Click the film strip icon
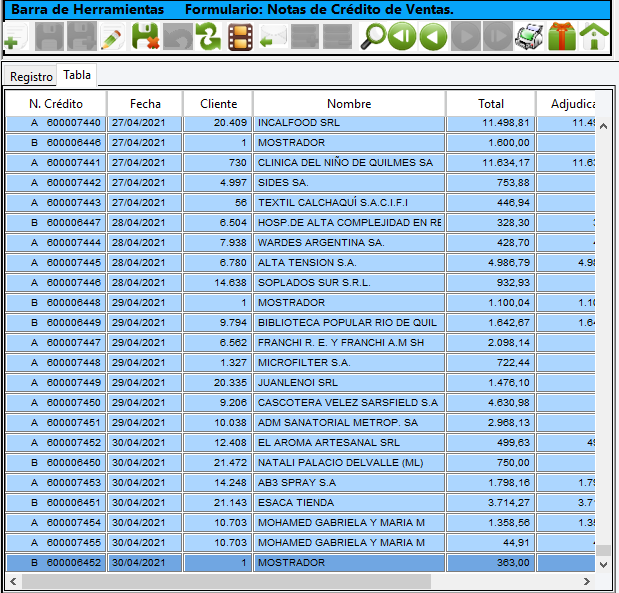The image size is (619, 593). tap(240, 37)
